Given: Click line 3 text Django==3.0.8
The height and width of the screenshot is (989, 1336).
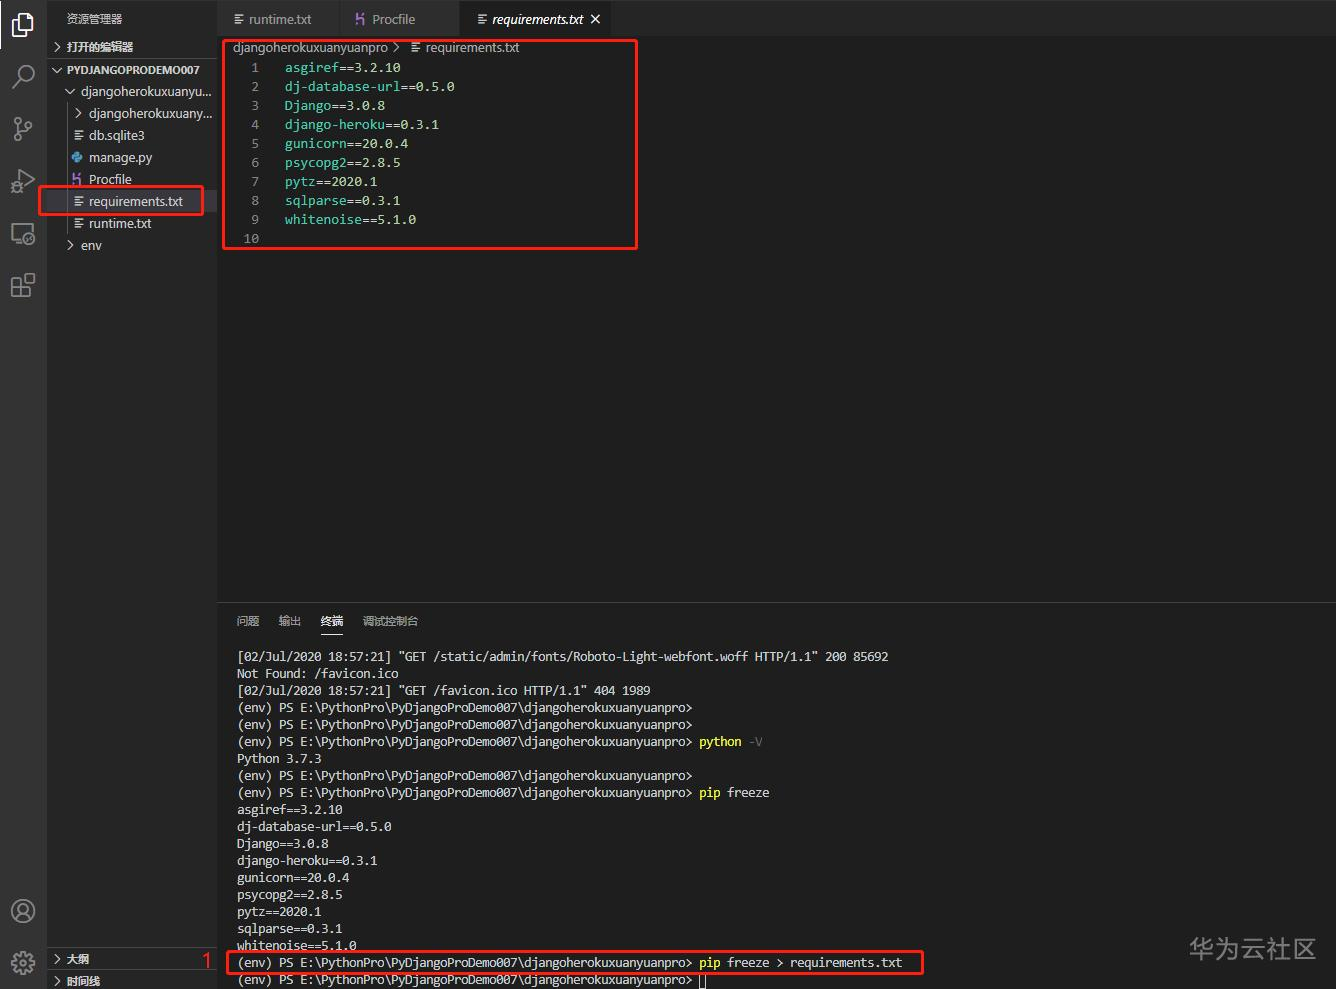Looking at the screenshot, I should [334, 105].
